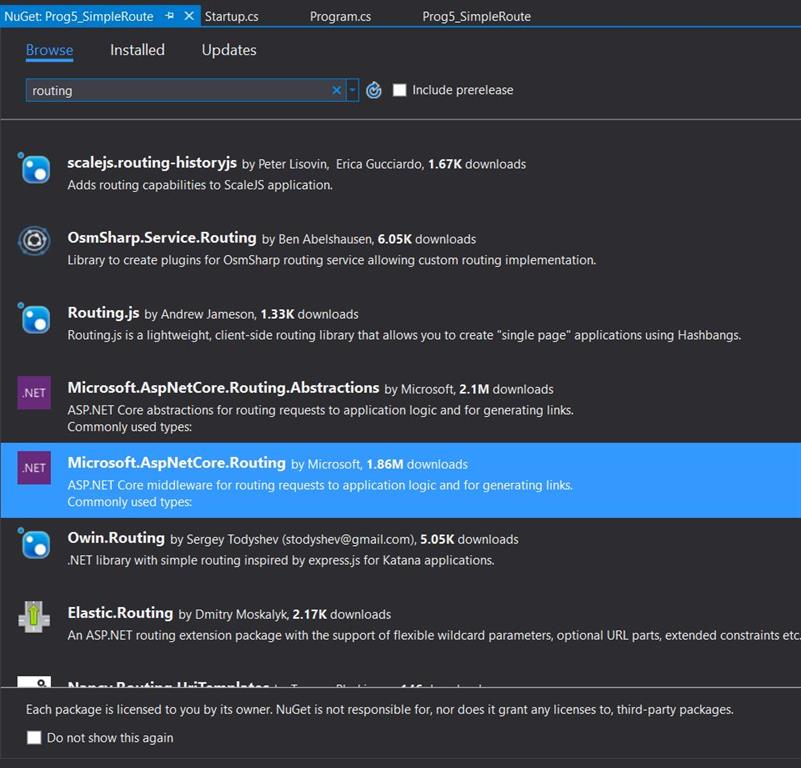Screen dimensions: 801x768
Task: Click '5.05K downloads' text
Action: tap(469, 540)
